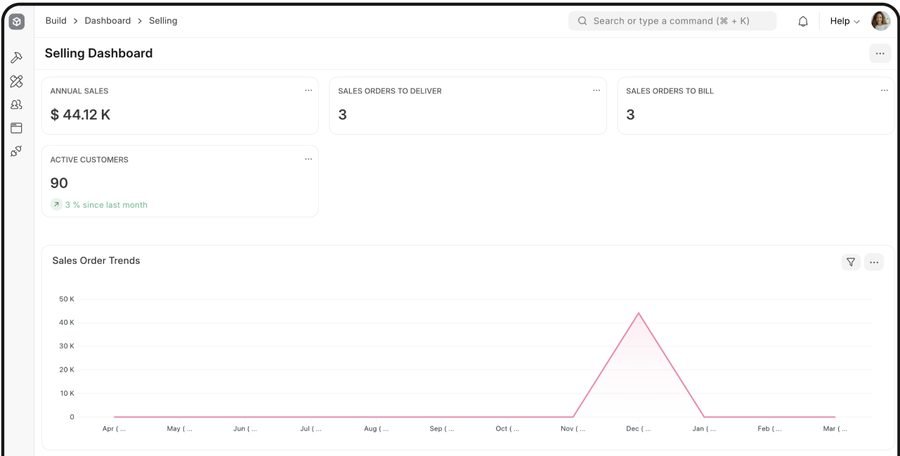Click the Sales Order Trends title
900x456 pixels.
click(96, 261)
